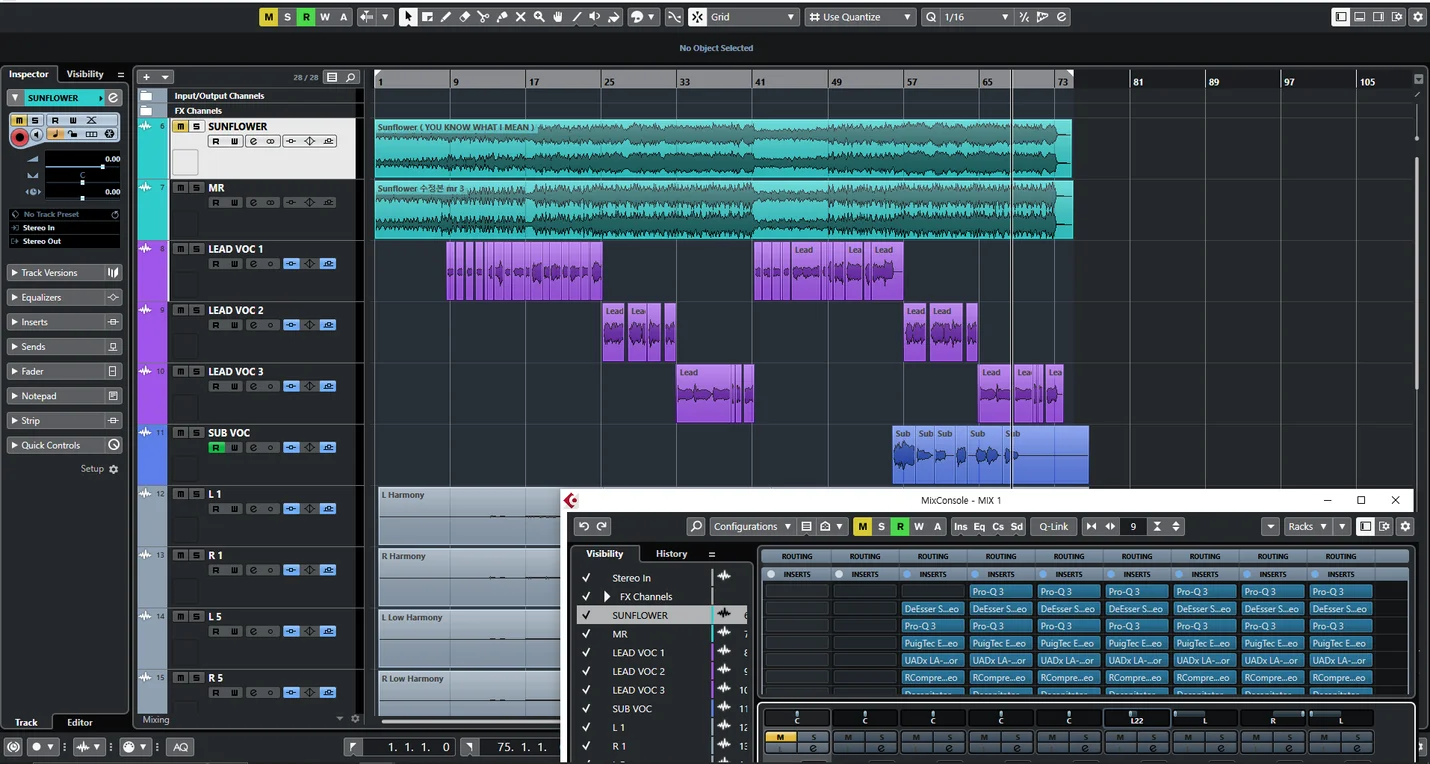Select the Split scissors tool
Screen dimensions: 1430x764
point(483,17)
